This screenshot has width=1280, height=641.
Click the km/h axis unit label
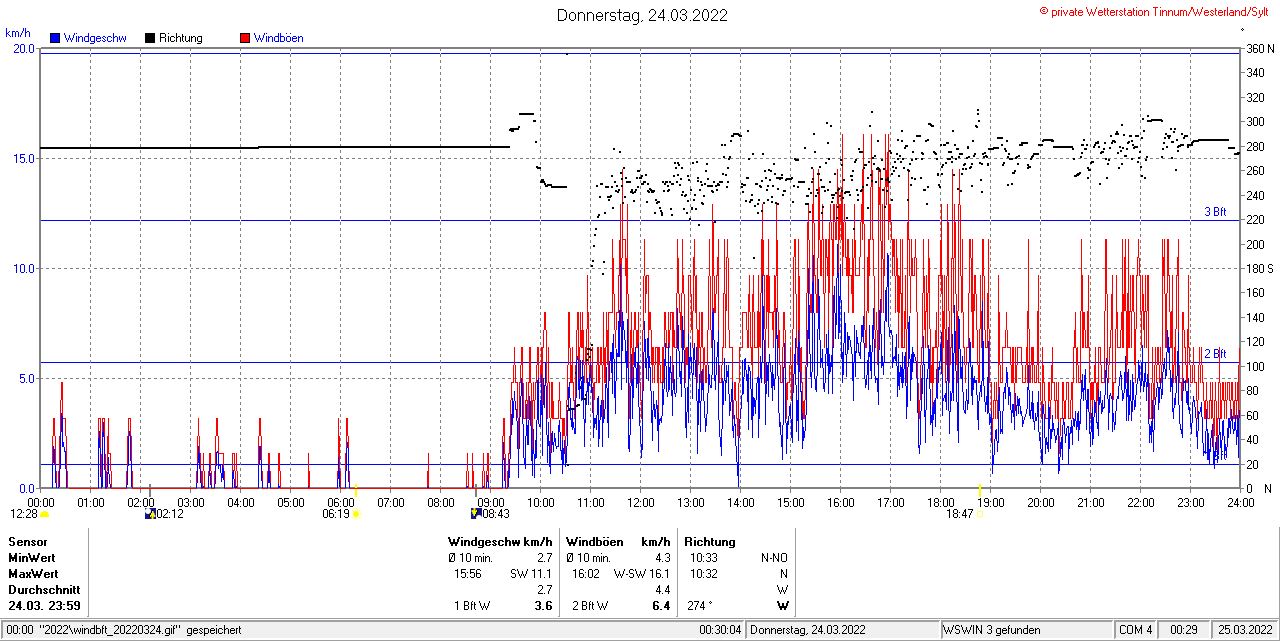(x=18, y=33)
